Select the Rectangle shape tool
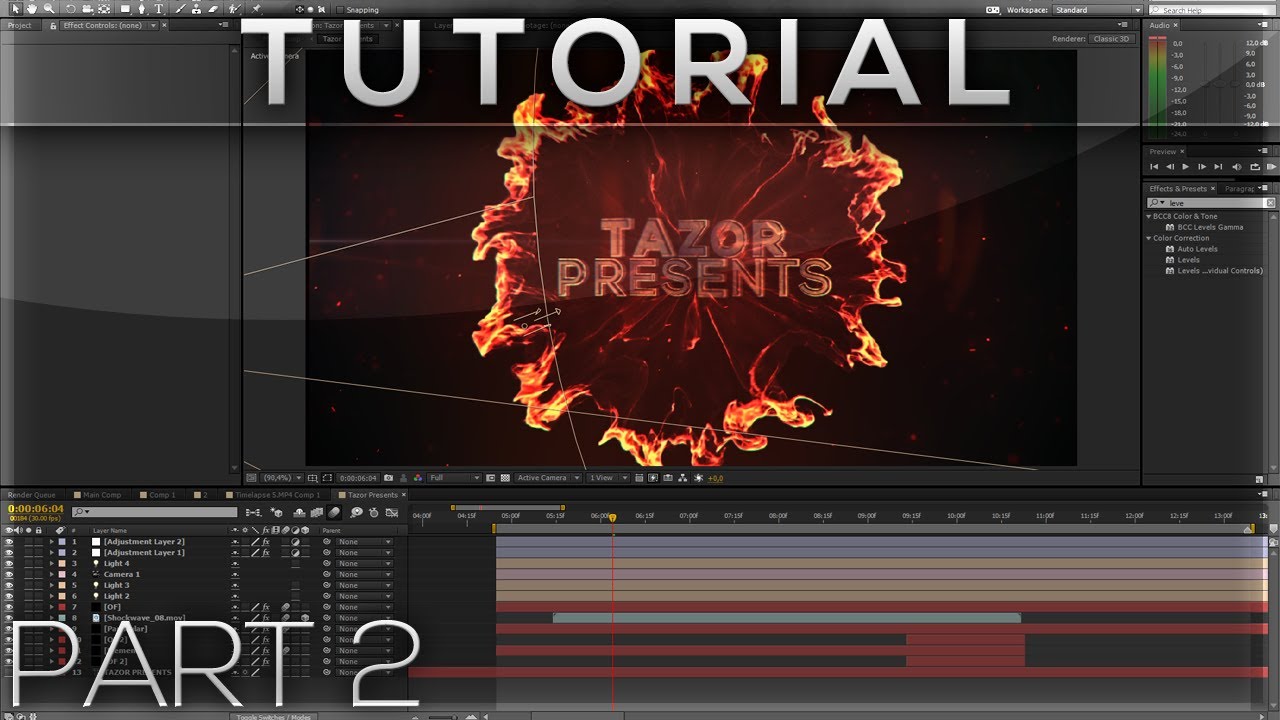Viewport: 1280px width, 720px height. (125, 9)
